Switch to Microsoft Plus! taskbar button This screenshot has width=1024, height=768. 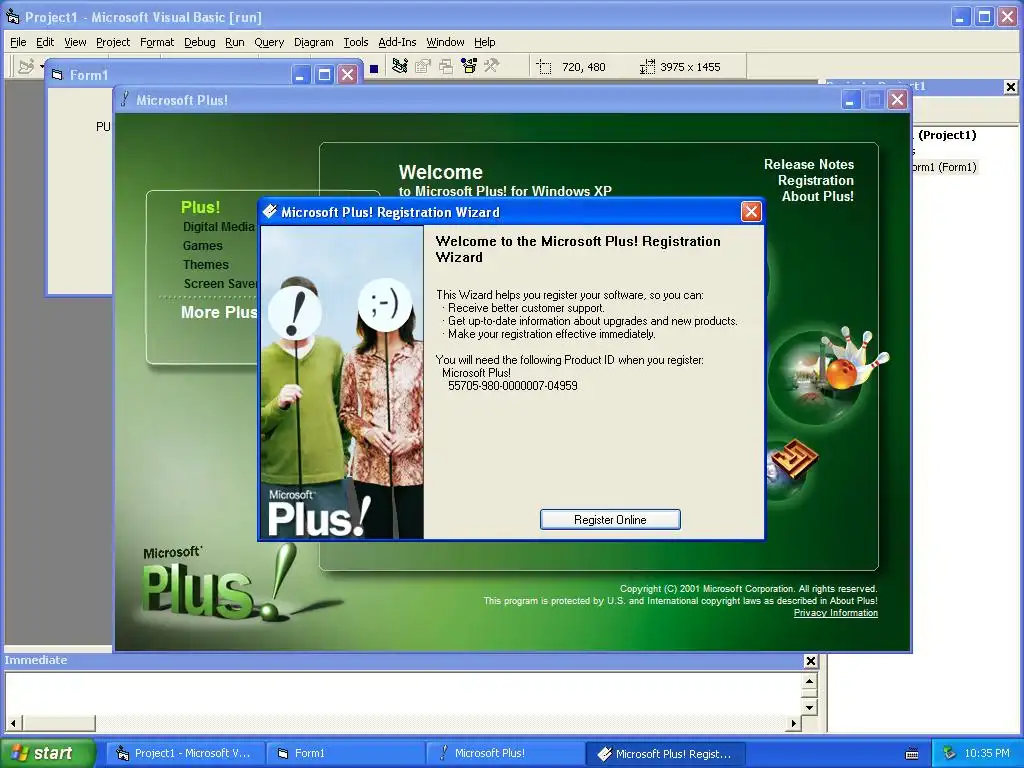click(x=505, y=753)
